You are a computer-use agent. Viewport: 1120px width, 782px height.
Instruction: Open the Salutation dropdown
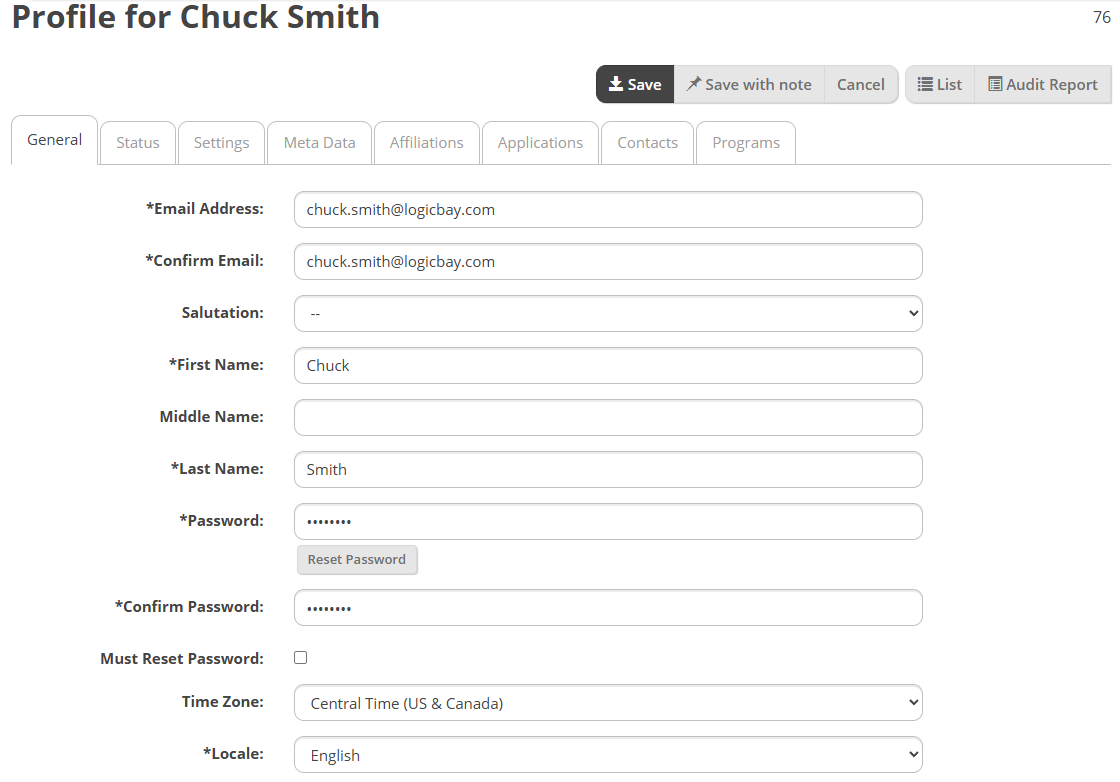click(x=608, y=314)
